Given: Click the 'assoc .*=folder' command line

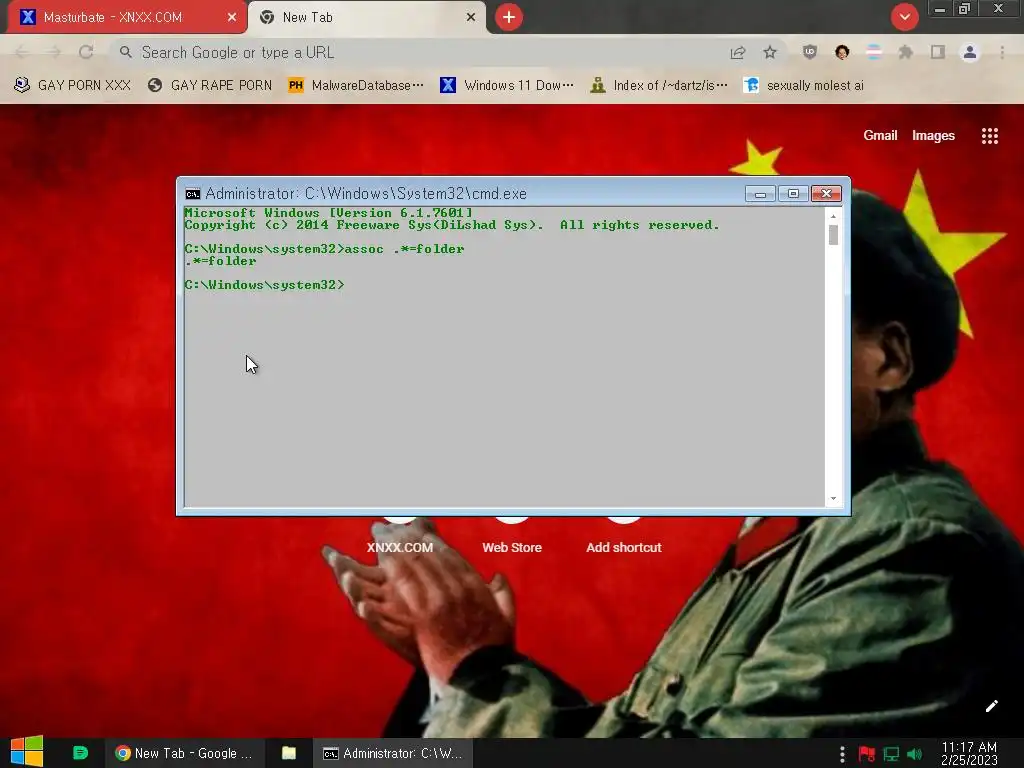Looking at the screenshot, I should click(324, 249).
